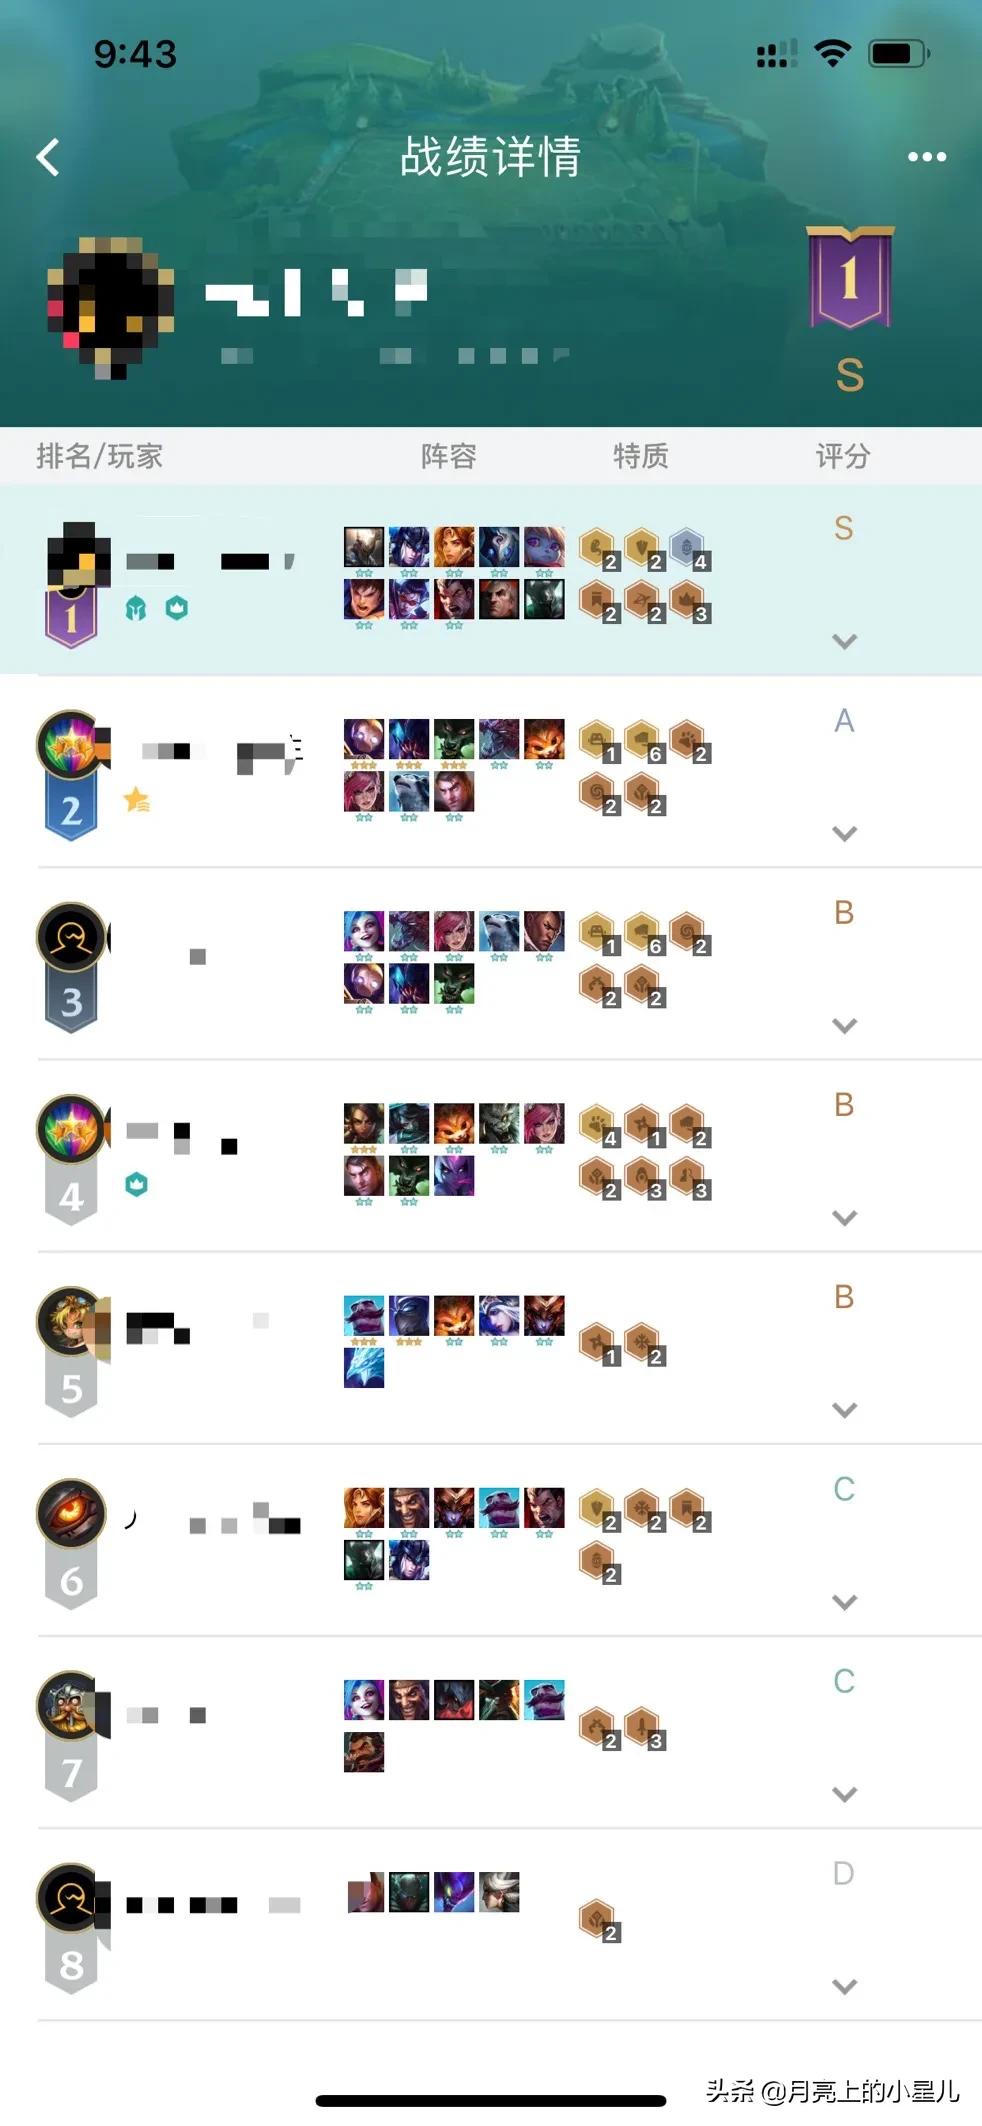This screenshot has height=2126, width=982.
Task: Tap the 阵容 column header
Action: tap(448, 456)
